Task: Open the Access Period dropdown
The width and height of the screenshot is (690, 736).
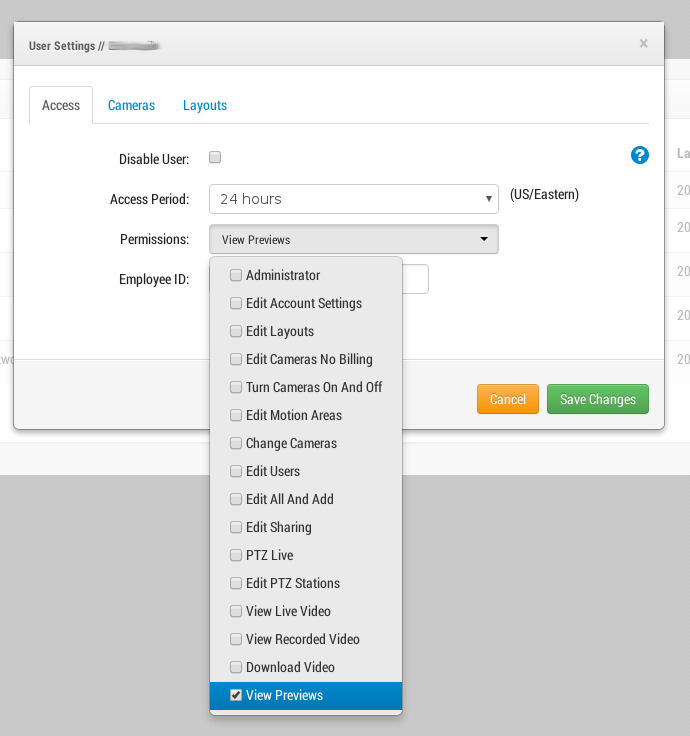Action: pyautogui.click(x=353, y=199)
